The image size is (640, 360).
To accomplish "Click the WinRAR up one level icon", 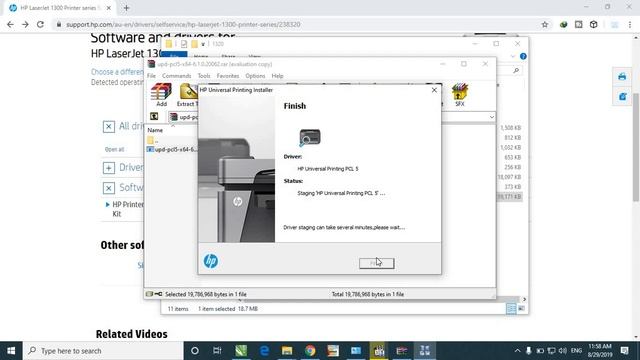I will pos(154,117).
